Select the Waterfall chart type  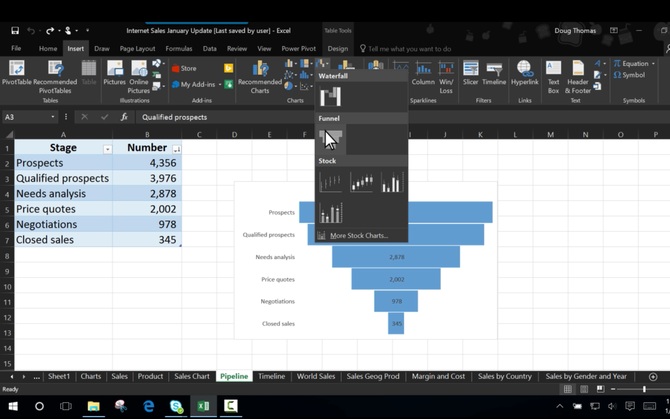(x=330, y=96)
